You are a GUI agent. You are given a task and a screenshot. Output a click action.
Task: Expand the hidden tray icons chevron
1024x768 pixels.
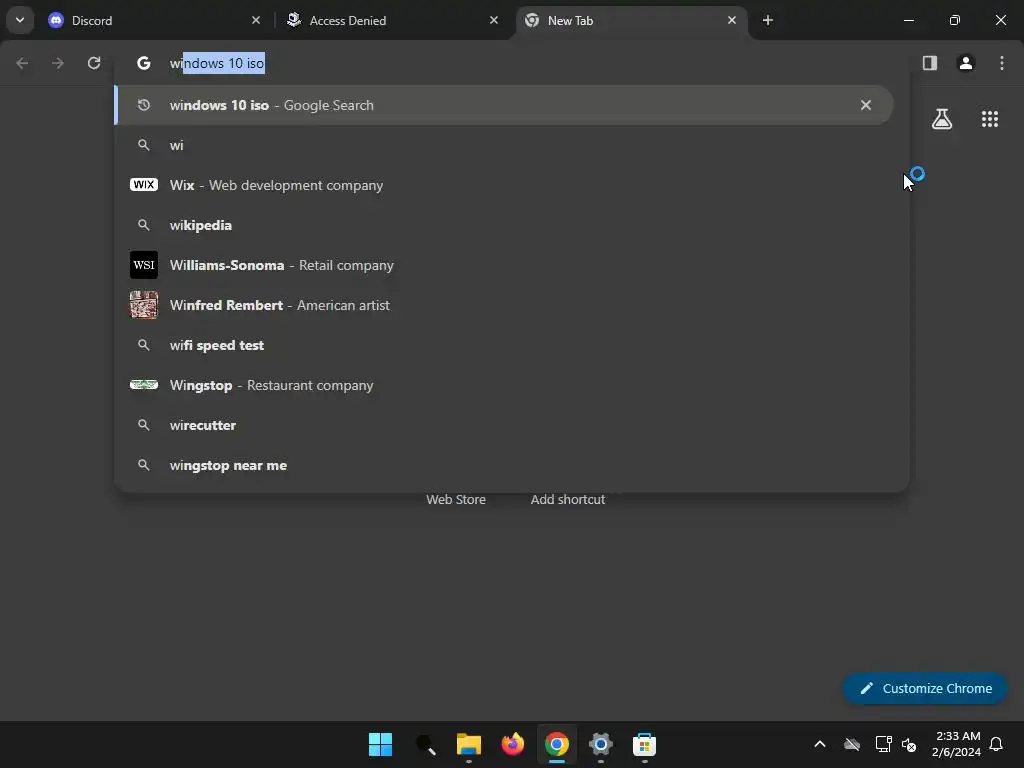820,744
